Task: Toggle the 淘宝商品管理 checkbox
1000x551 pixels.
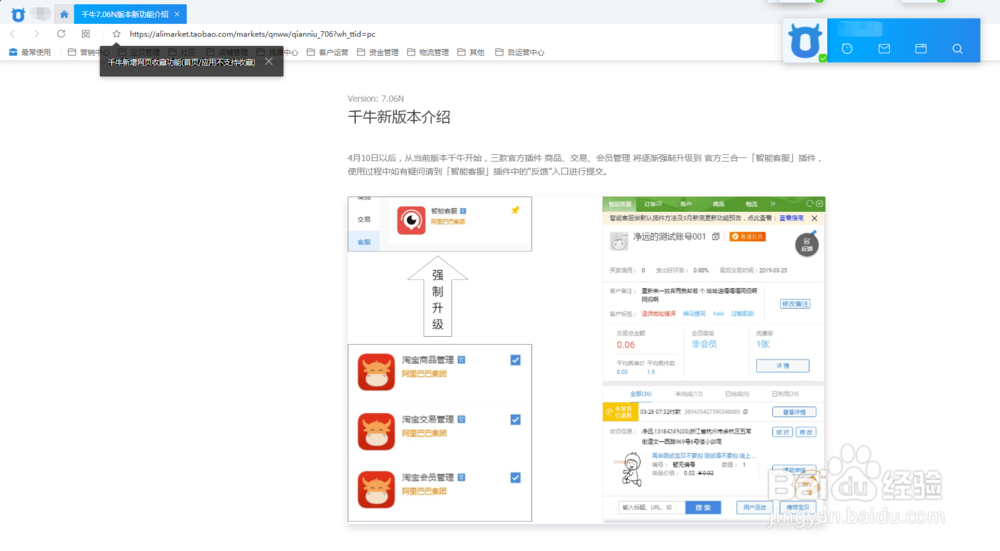Action: (x=515, y=360)
